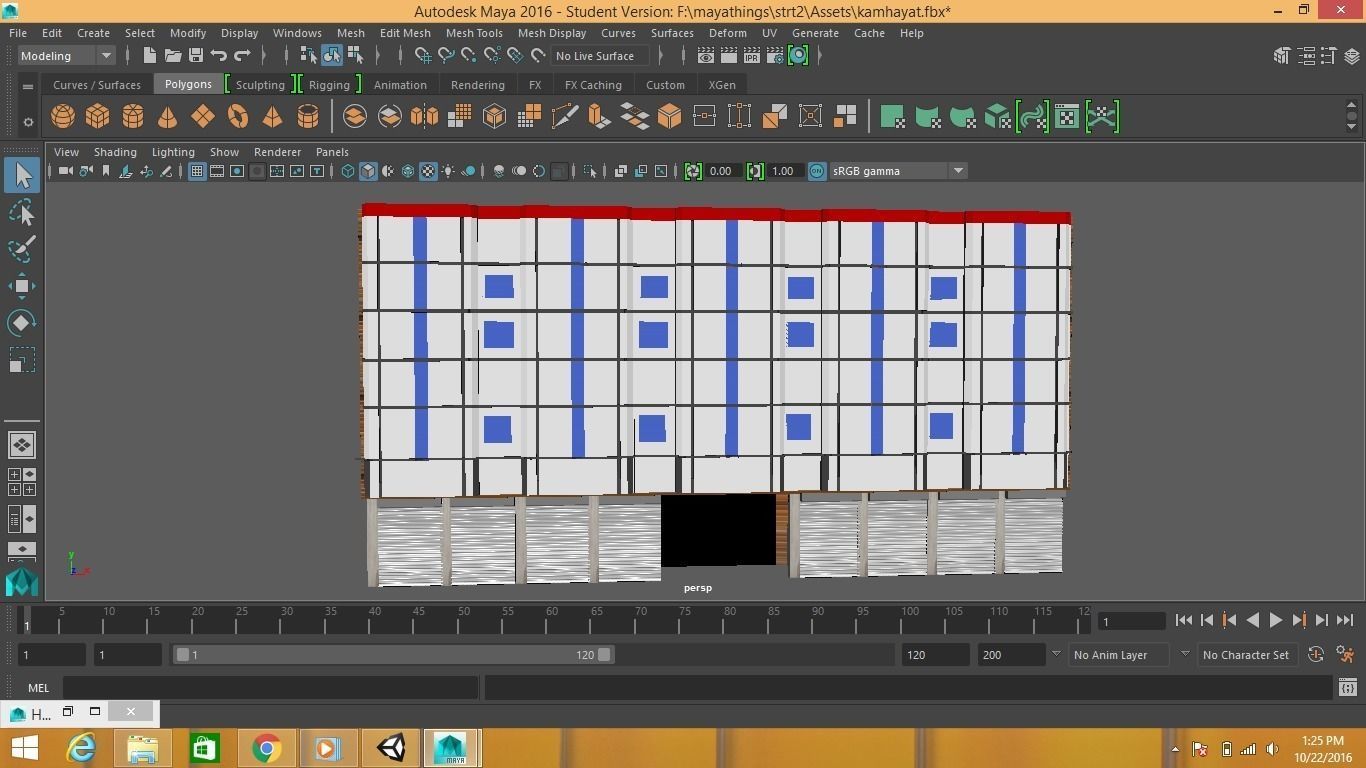Open the shelf options gear menu

click(x=28, y=123)
